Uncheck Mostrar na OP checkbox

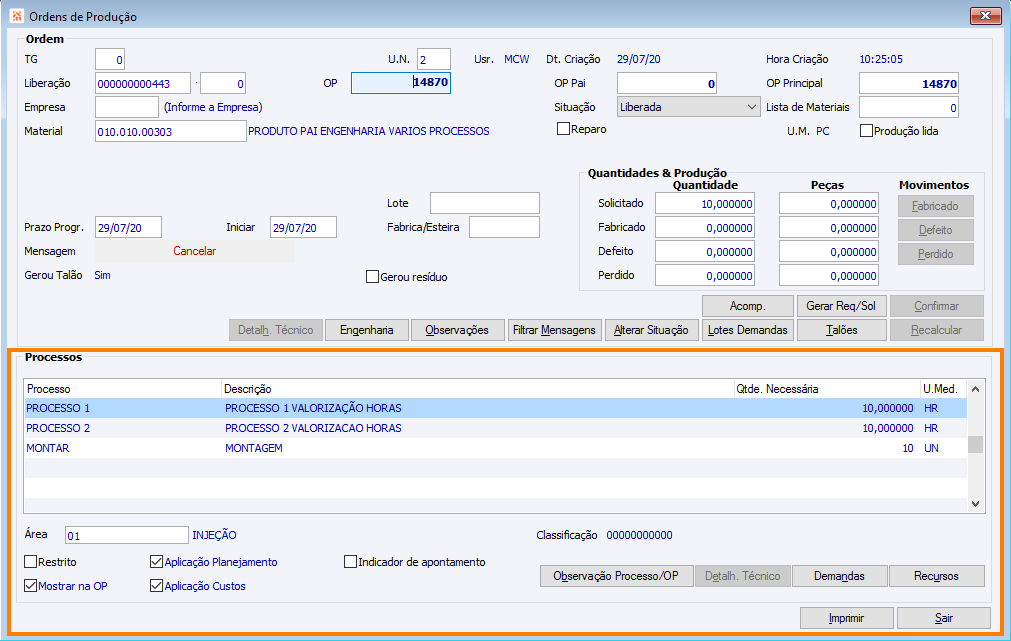click(x=31, y=586)
